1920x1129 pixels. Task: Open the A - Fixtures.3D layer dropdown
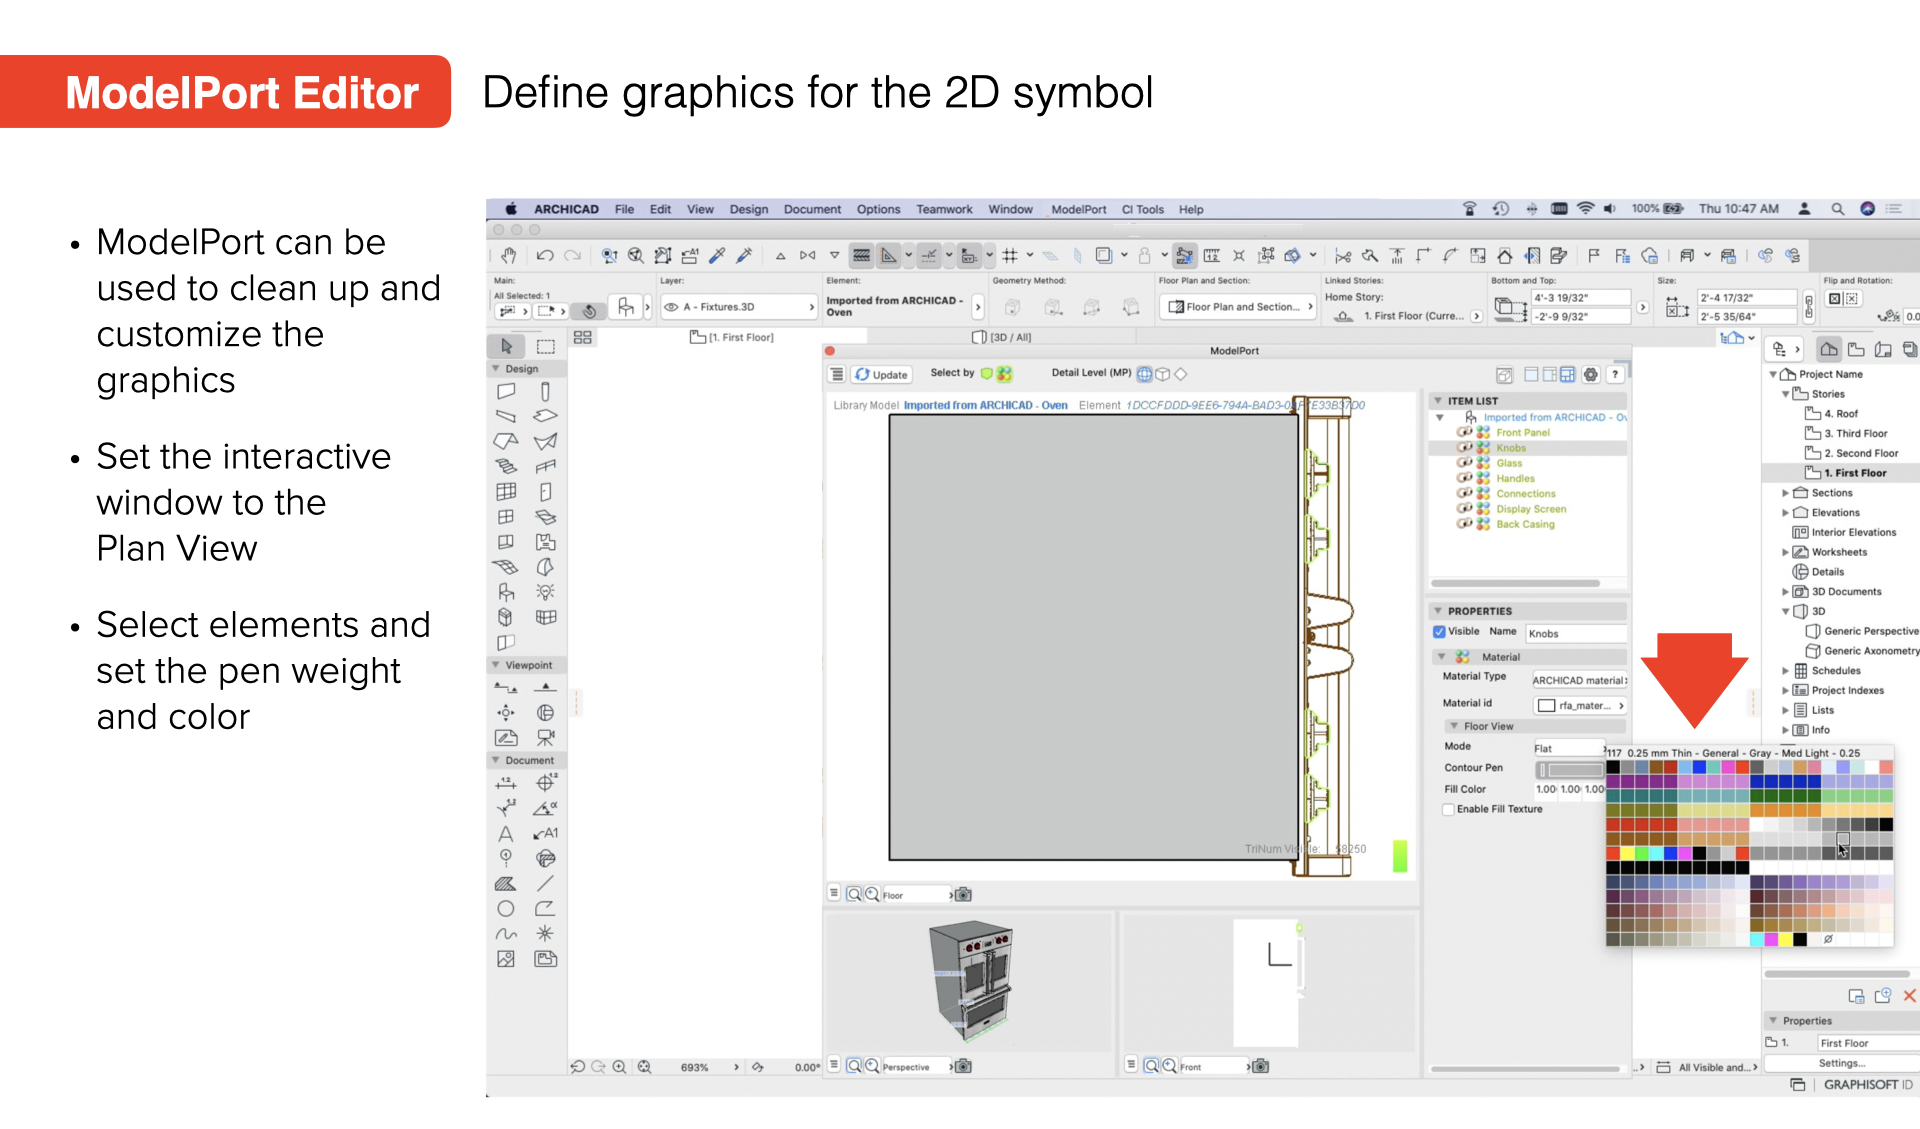(x=739, y=307)
